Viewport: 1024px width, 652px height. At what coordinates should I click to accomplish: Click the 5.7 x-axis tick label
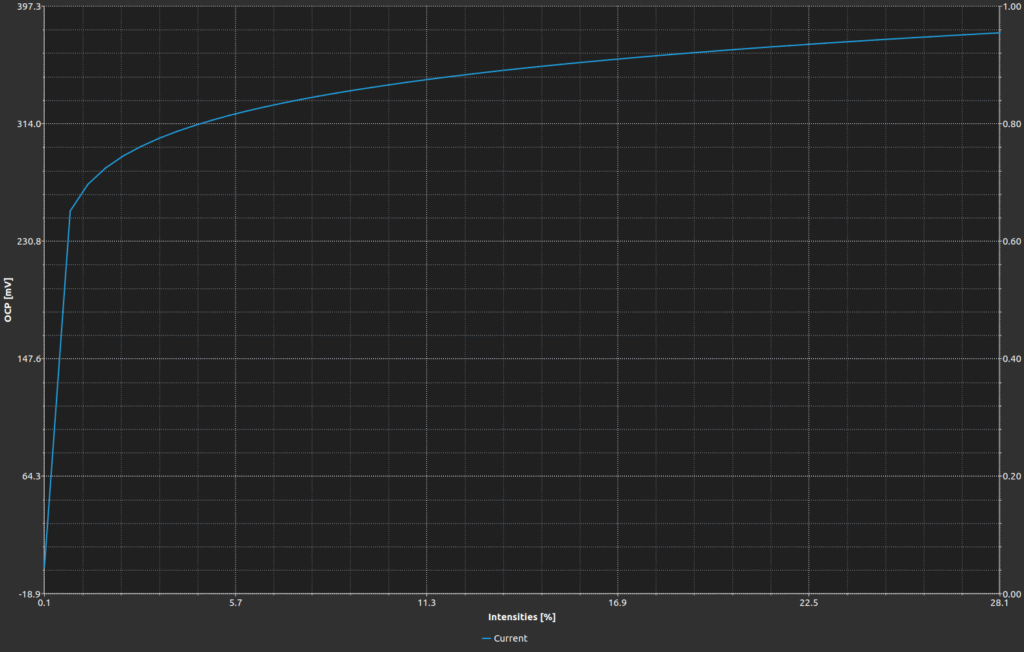click(x=236, y=603)
